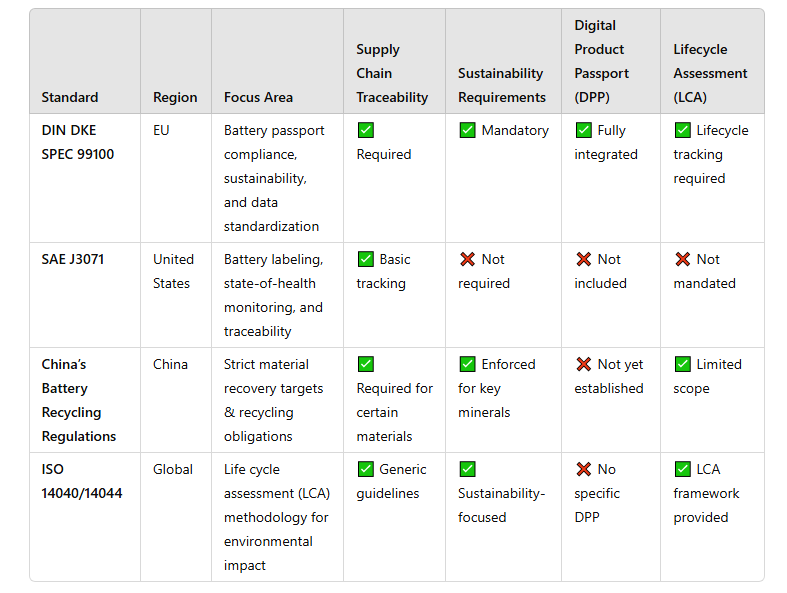Click the red cross next to "Not included"
Image resolution: width=787 pixels, height=593 pixels.
(584, 259)
